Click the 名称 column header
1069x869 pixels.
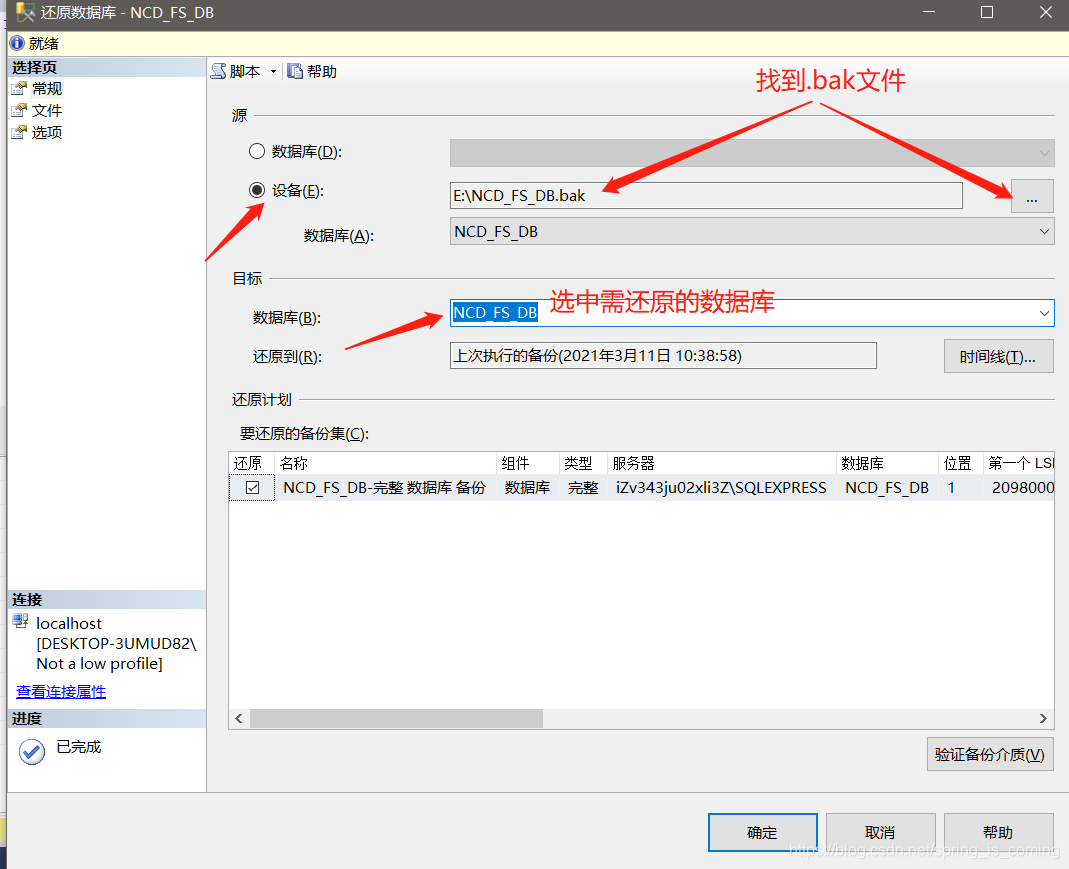coord(385,463)
